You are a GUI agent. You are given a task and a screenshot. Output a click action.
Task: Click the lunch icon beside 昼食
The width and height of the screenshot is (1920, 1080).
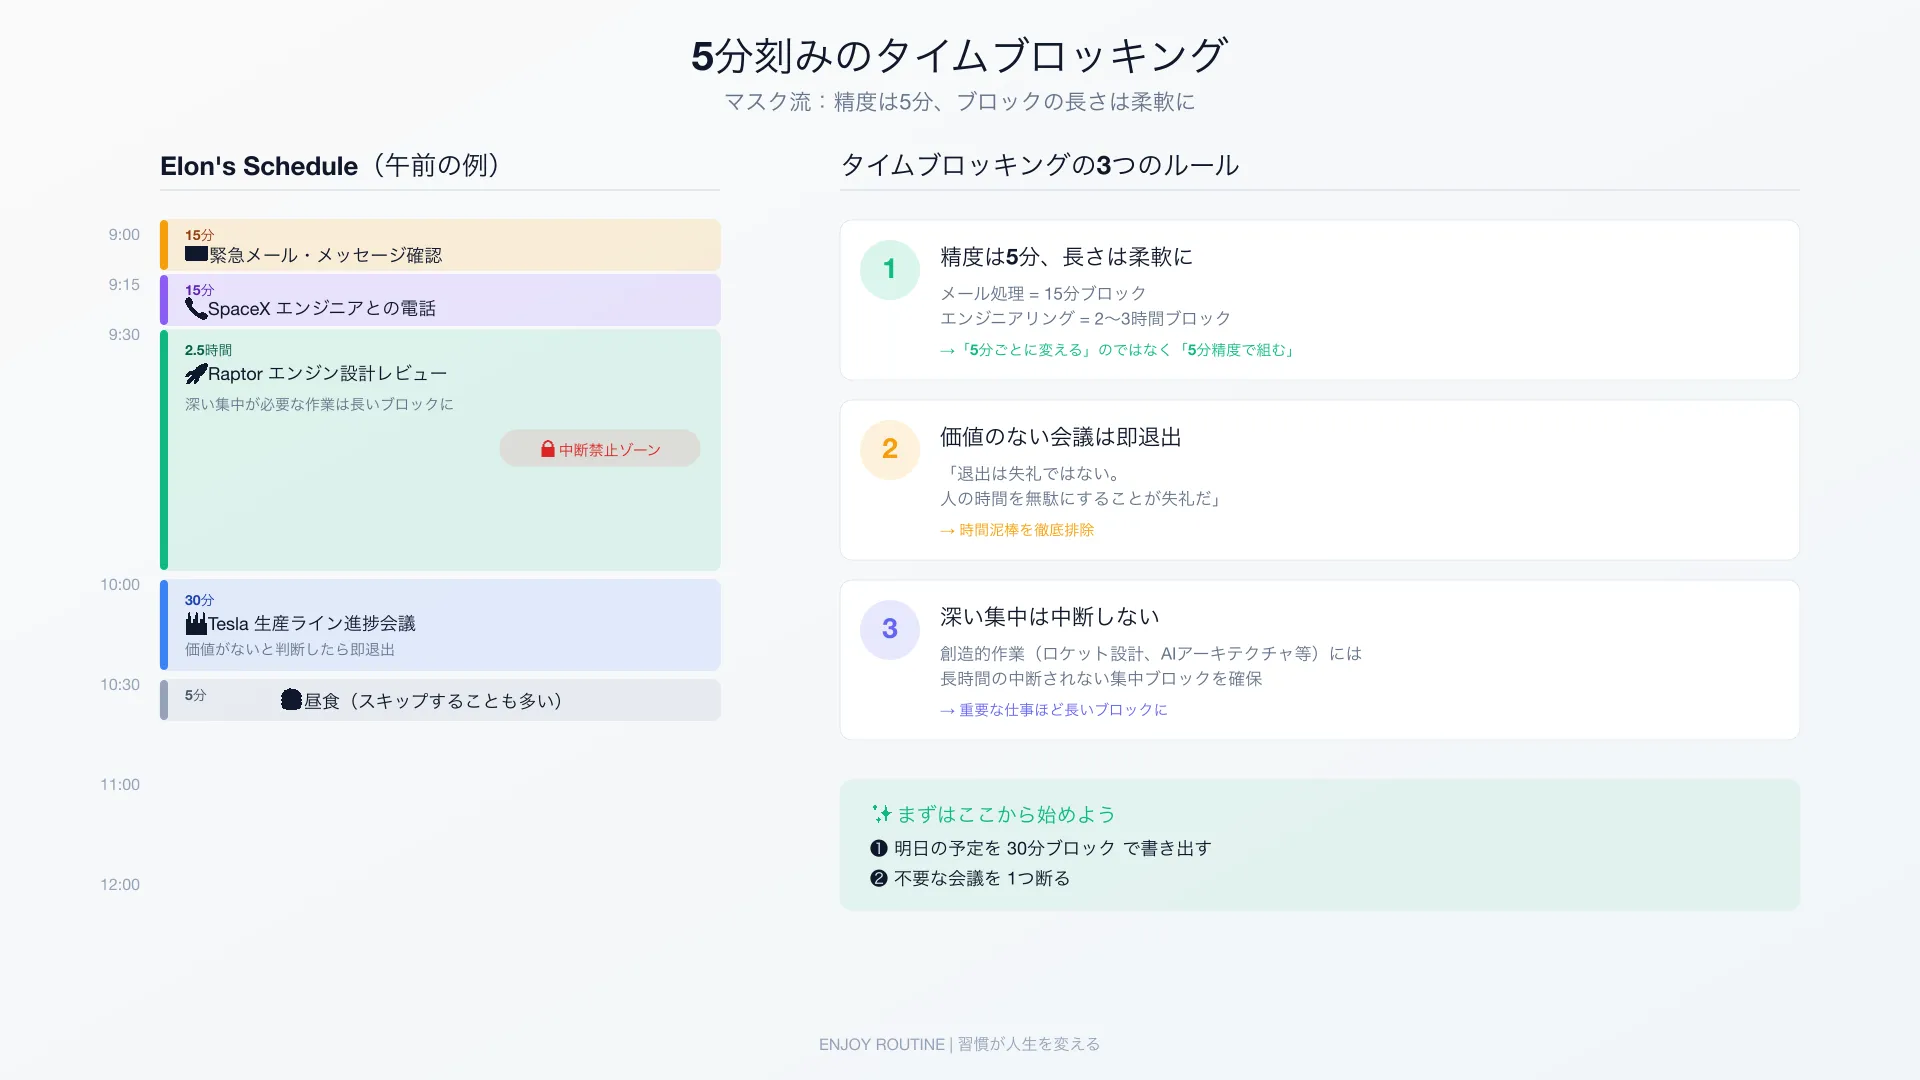(291, 700)
